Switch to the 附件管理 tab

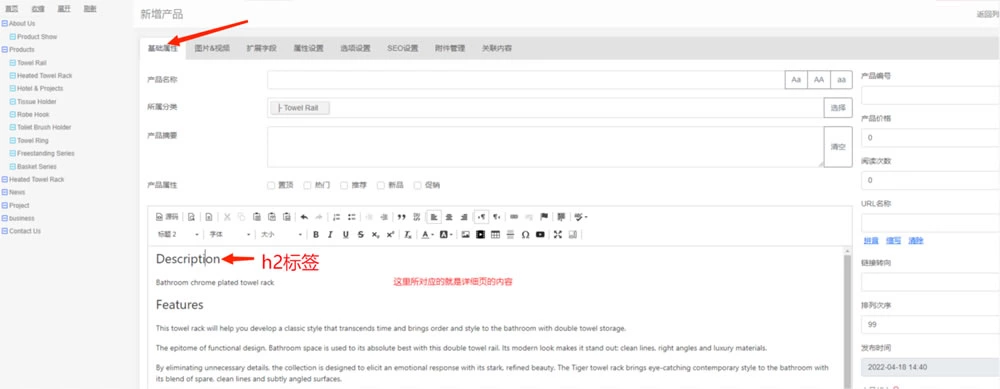pos(450,48)
